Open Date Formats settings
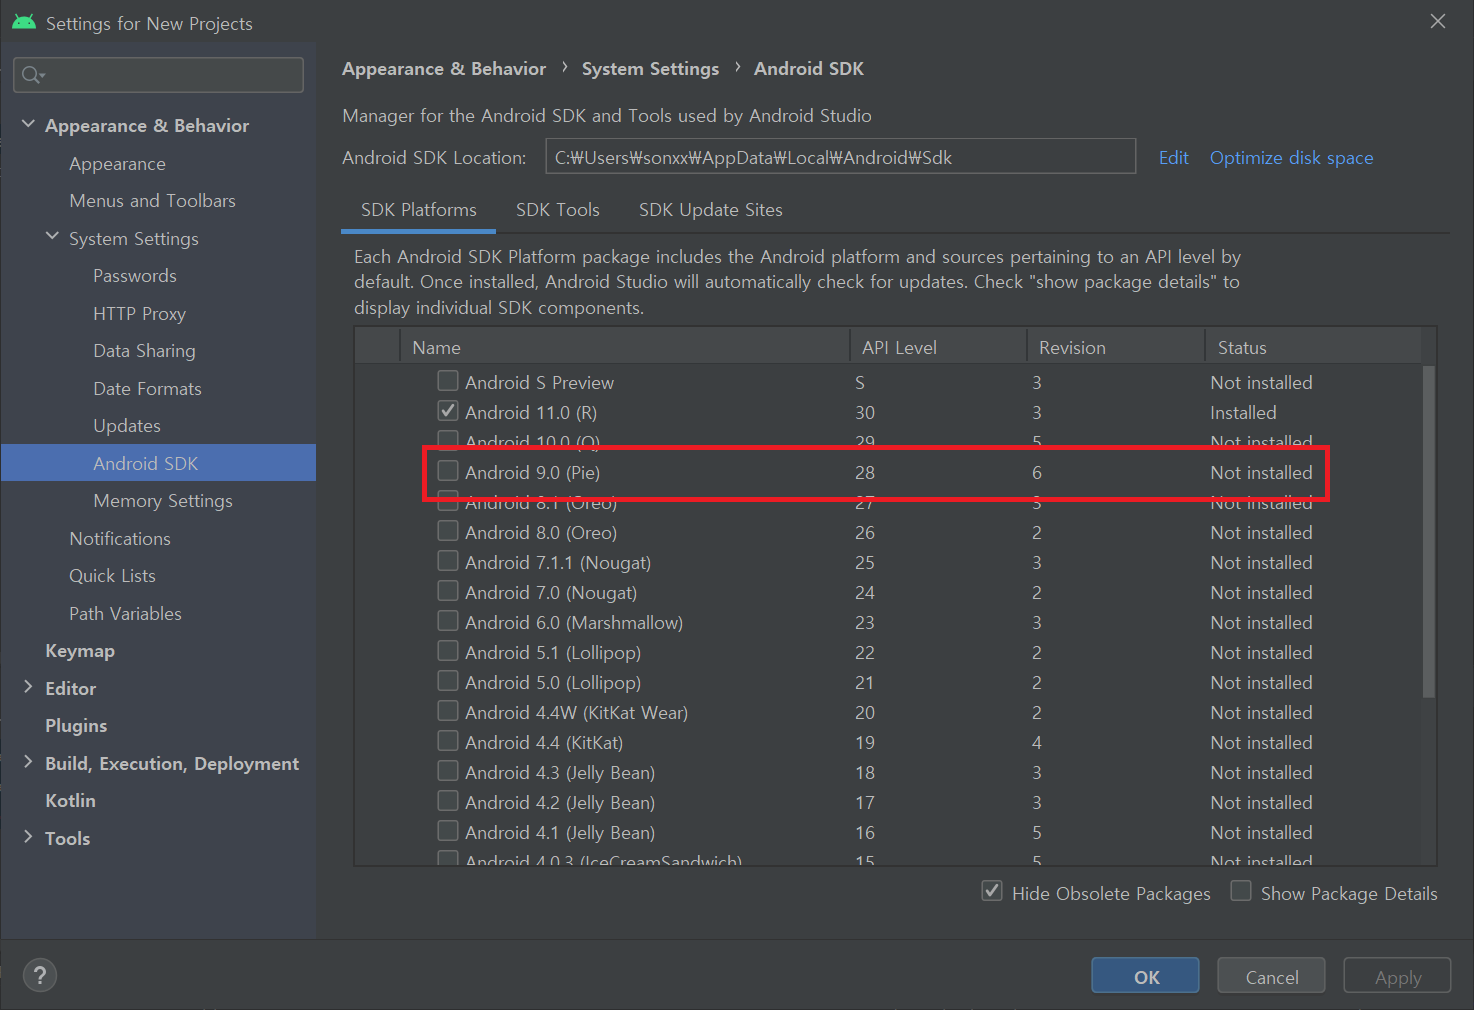1474x1010 pixels. pos(147,389)
